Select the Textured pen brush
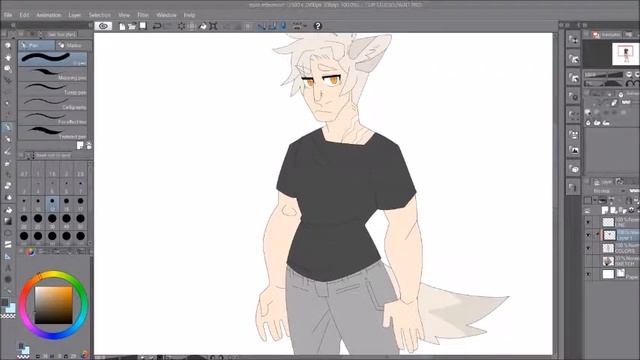The width and height of the screenshot is (640, 360). pyautogui.click(x=53, y=133)
